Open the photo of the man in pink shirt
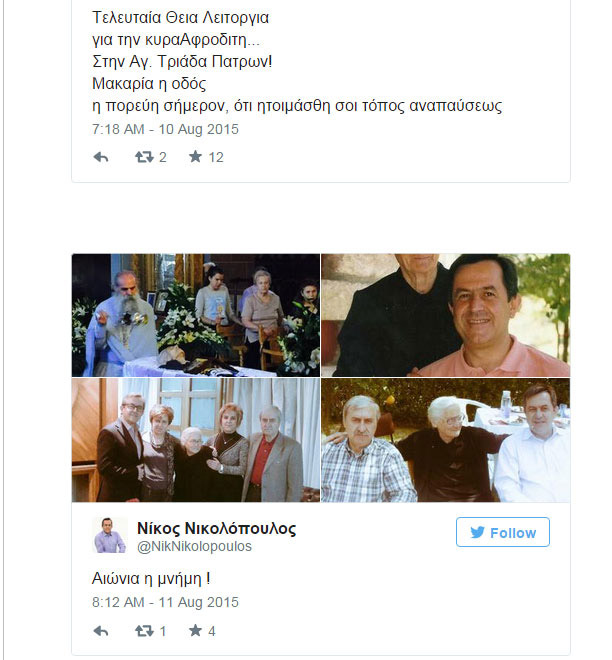Screen dimensions: 612x660 click(x=446, y=315)
